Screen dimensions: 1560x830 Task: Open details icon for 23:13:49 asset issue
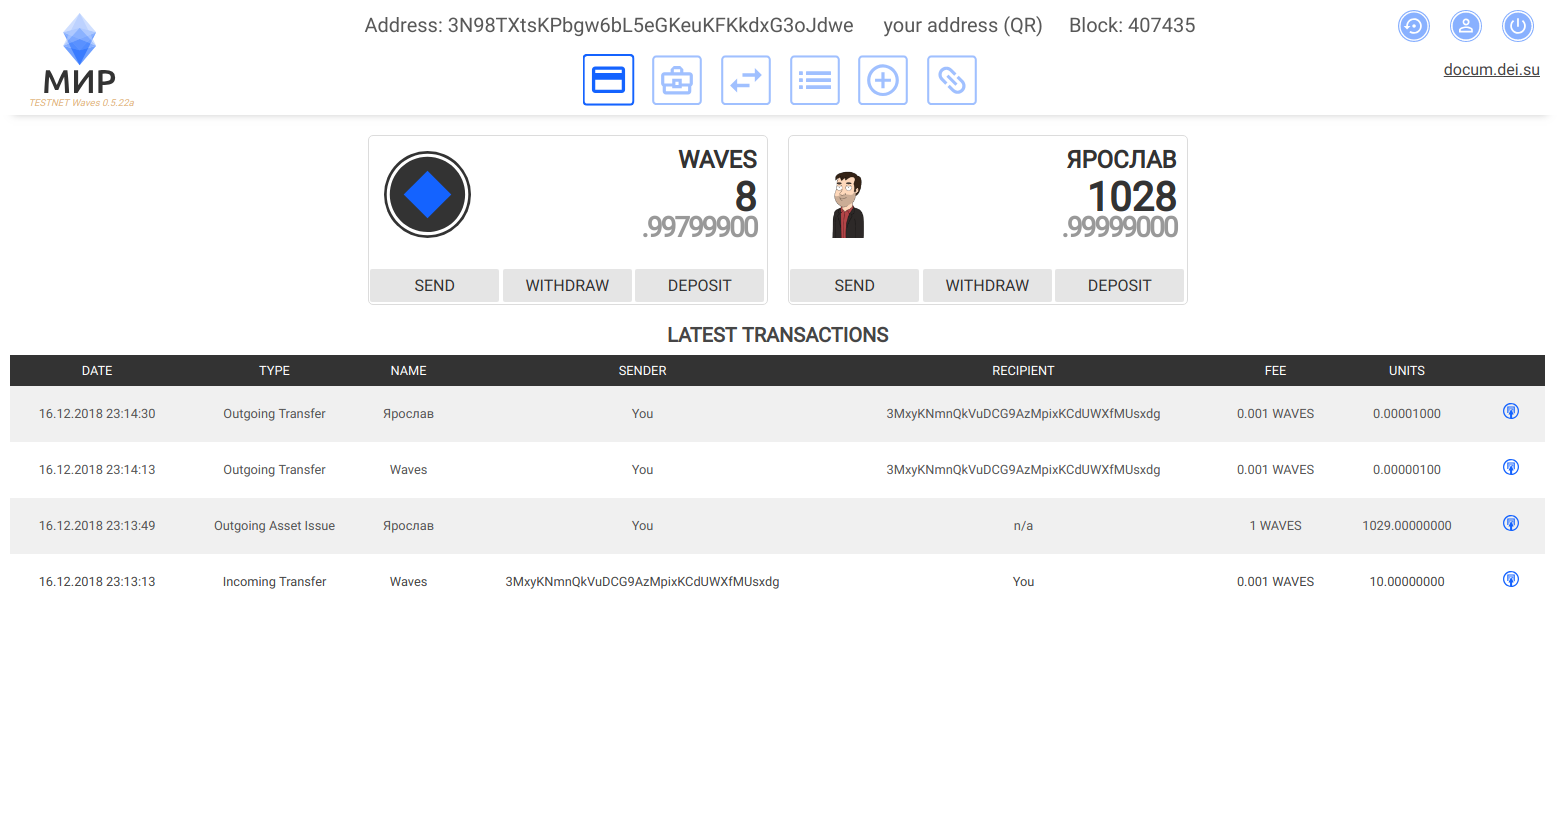click(1511, 523)
